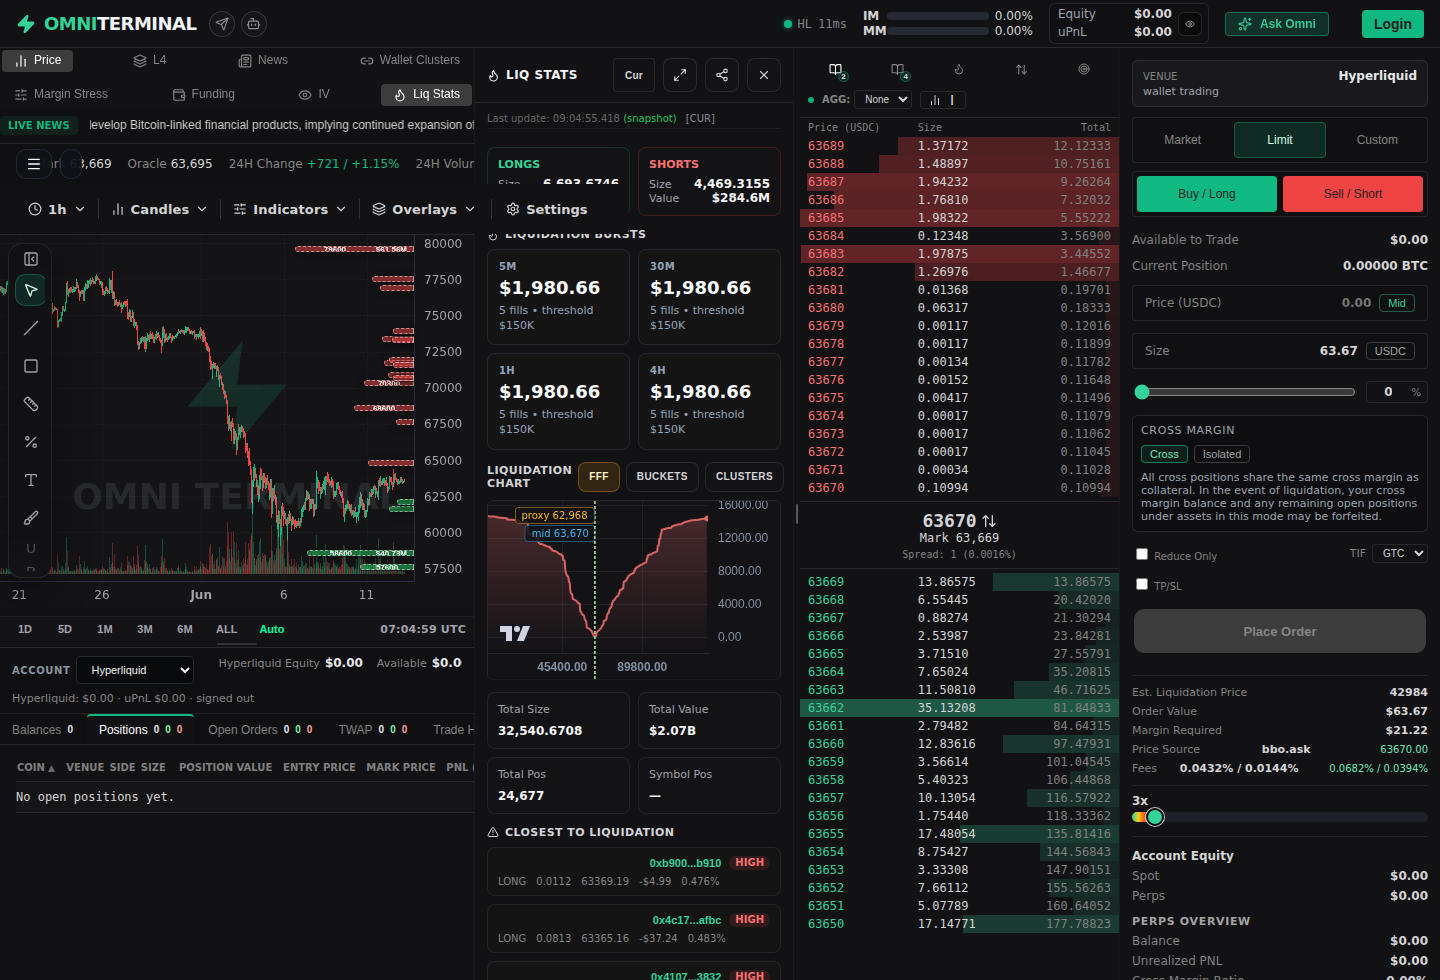Open the Margin Stress tab

pyautogui.click(x=61, y=94)
